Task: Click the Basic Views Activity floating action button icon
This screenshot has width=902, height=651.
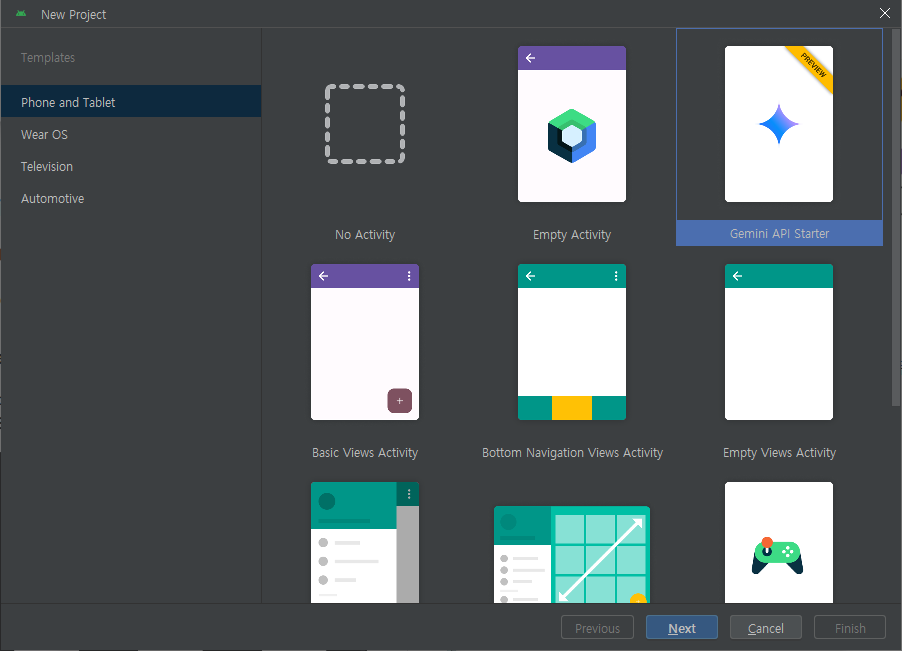Action: [400, 400]
